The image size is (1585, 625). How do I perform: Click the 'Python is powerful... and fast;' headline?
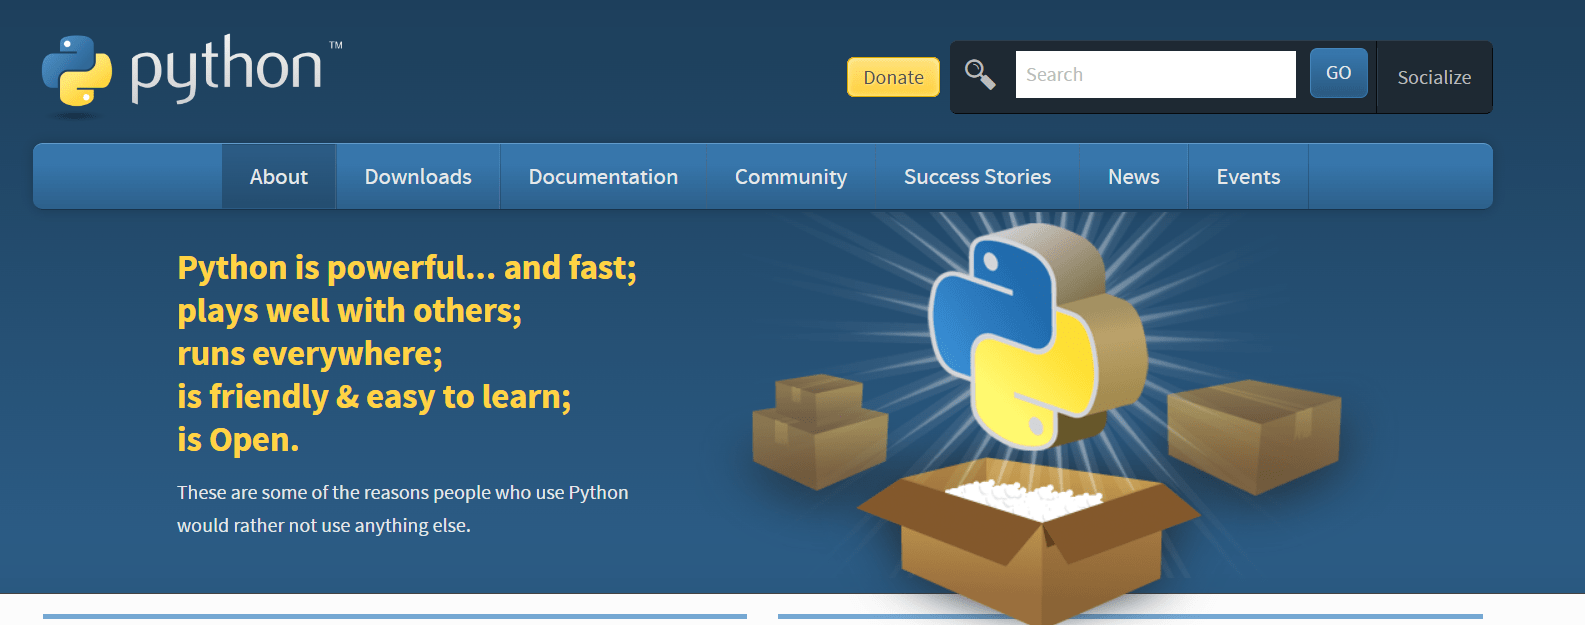tap(407, 268)
